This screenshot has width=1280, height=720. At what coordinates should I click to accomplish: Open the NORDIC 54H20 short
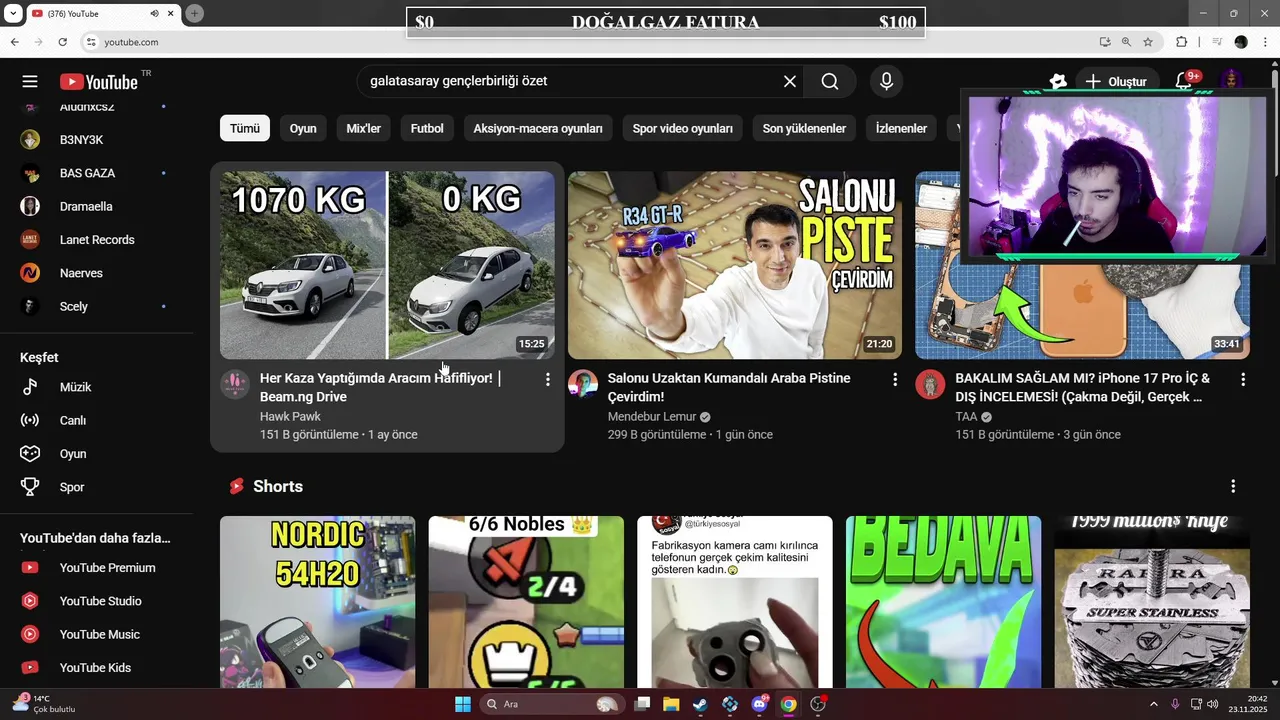click(x=318, y=601)
